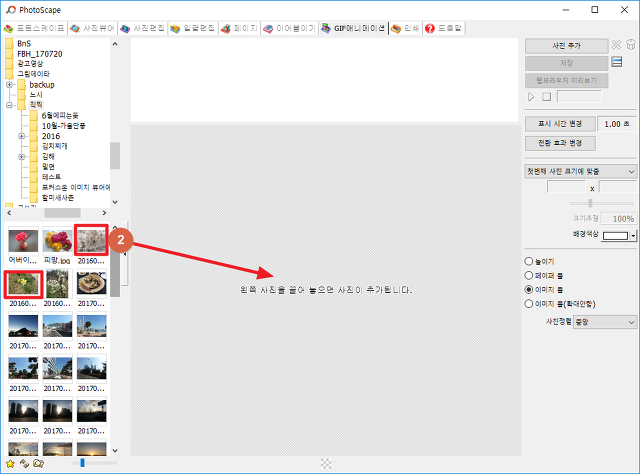This screenshot has height=474, width=640.
Task: Stop animation with the square stop icon
Action: coord(547,97)
